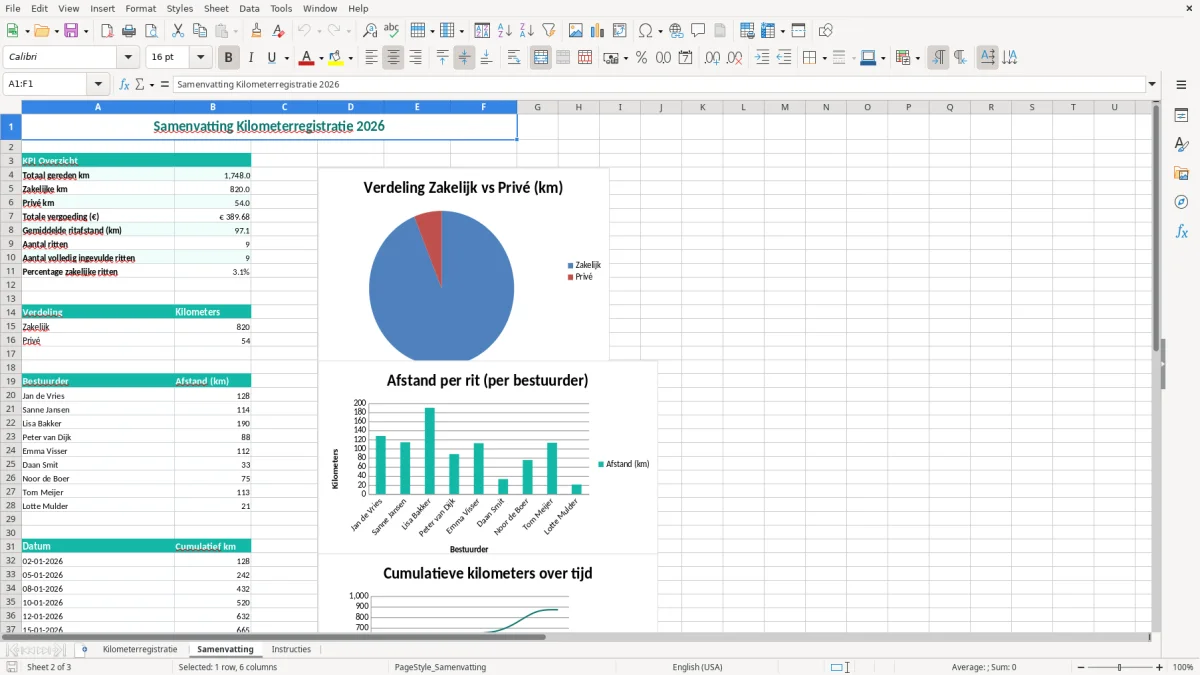Apply the yellow highlighting color swatch
The width and height of the screenshot is (1200, 675).
pyautogui.click(x=336, y=58)
